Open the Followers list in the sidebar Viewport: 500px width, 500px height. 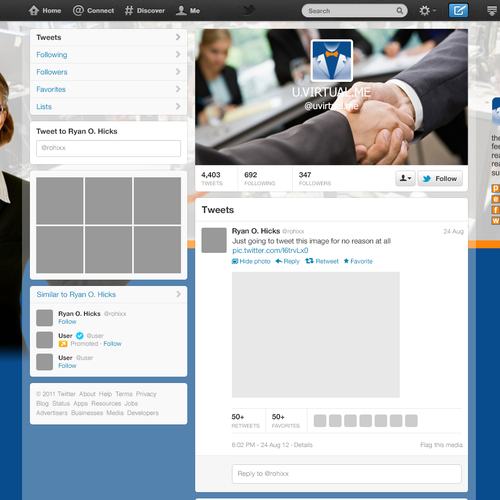108,72
